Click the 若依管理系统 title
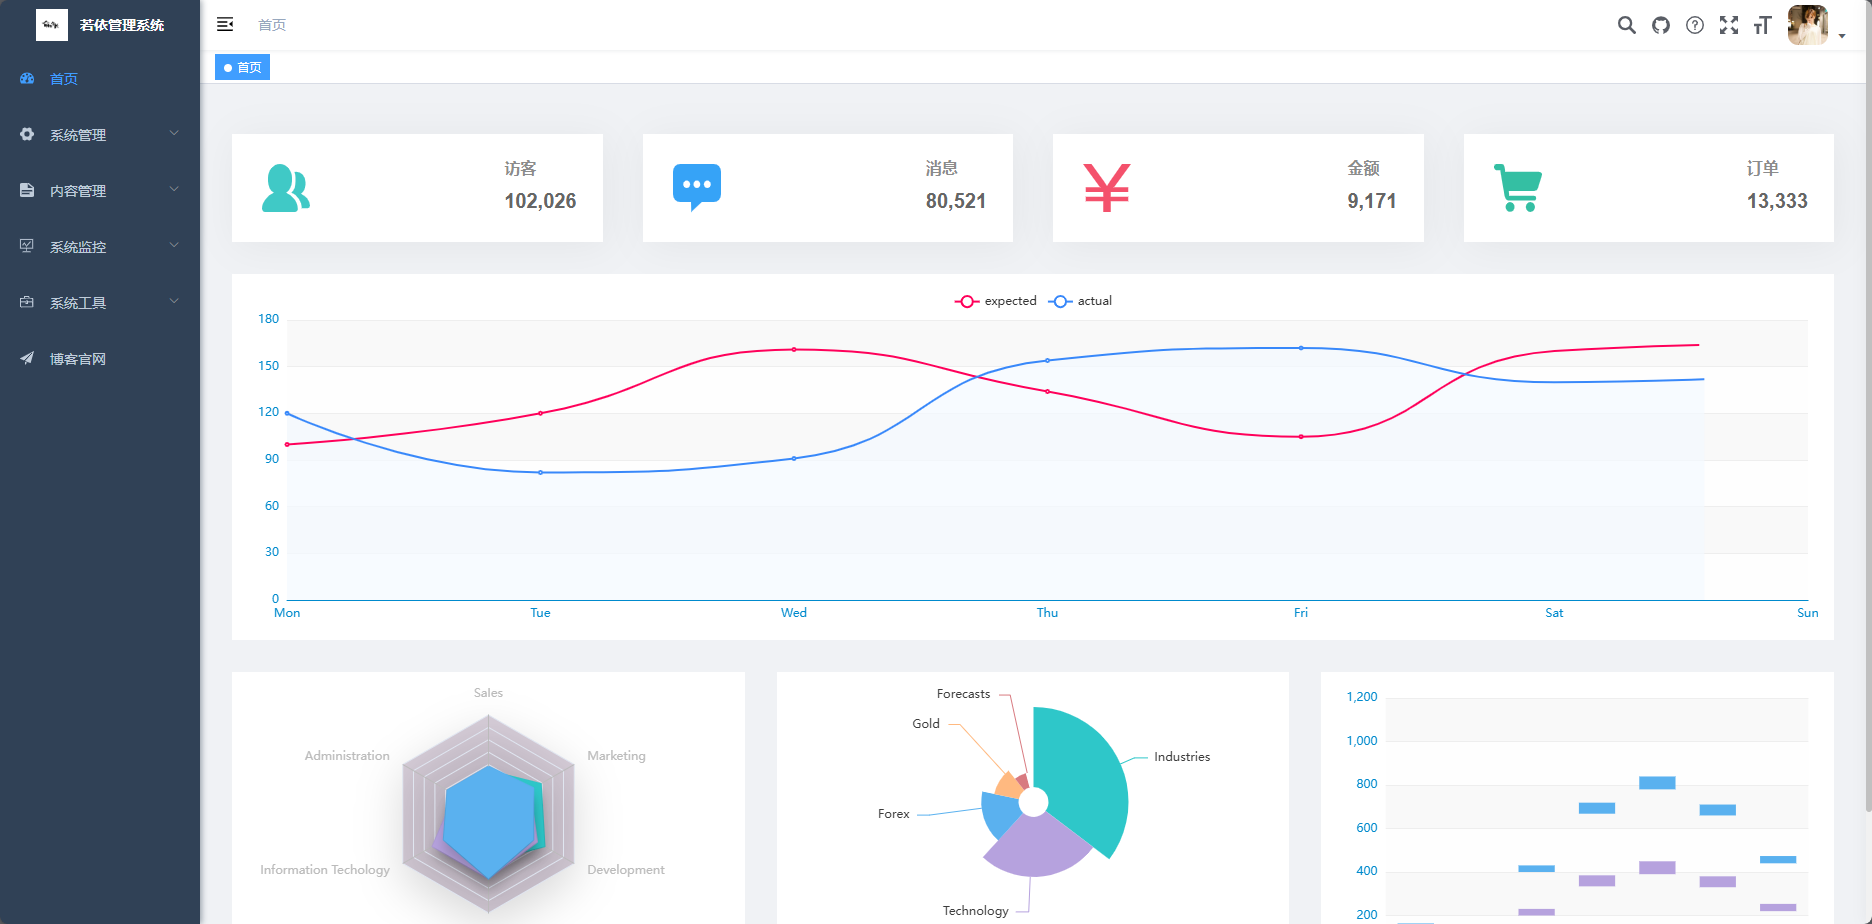 pyautogui.click(x=122, y=25)
